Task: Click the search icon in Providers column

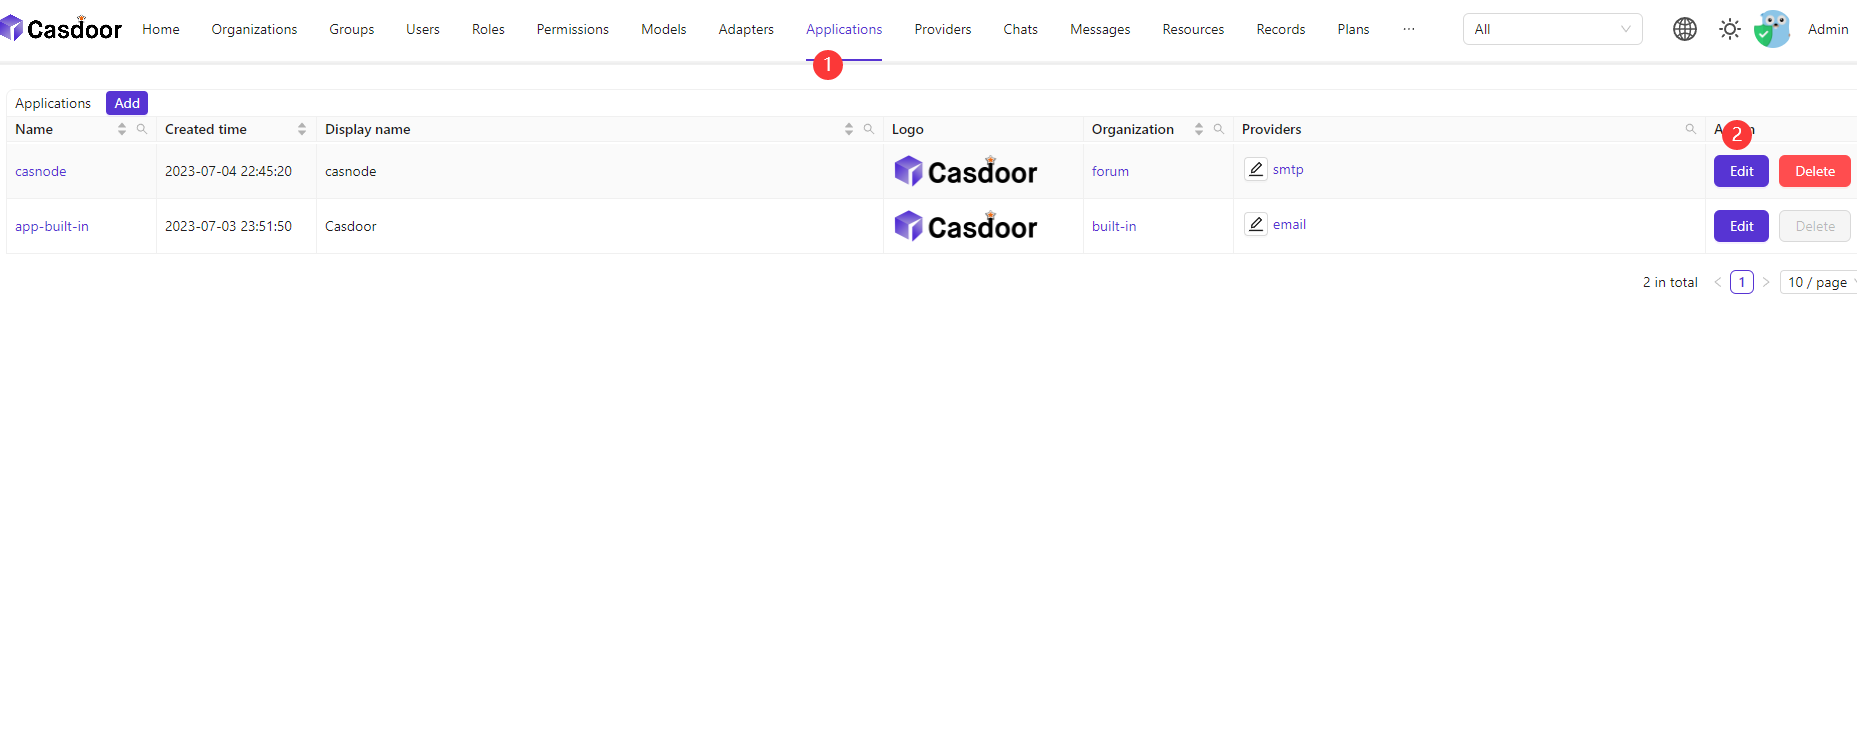Action: click(x=1691, y=129)
